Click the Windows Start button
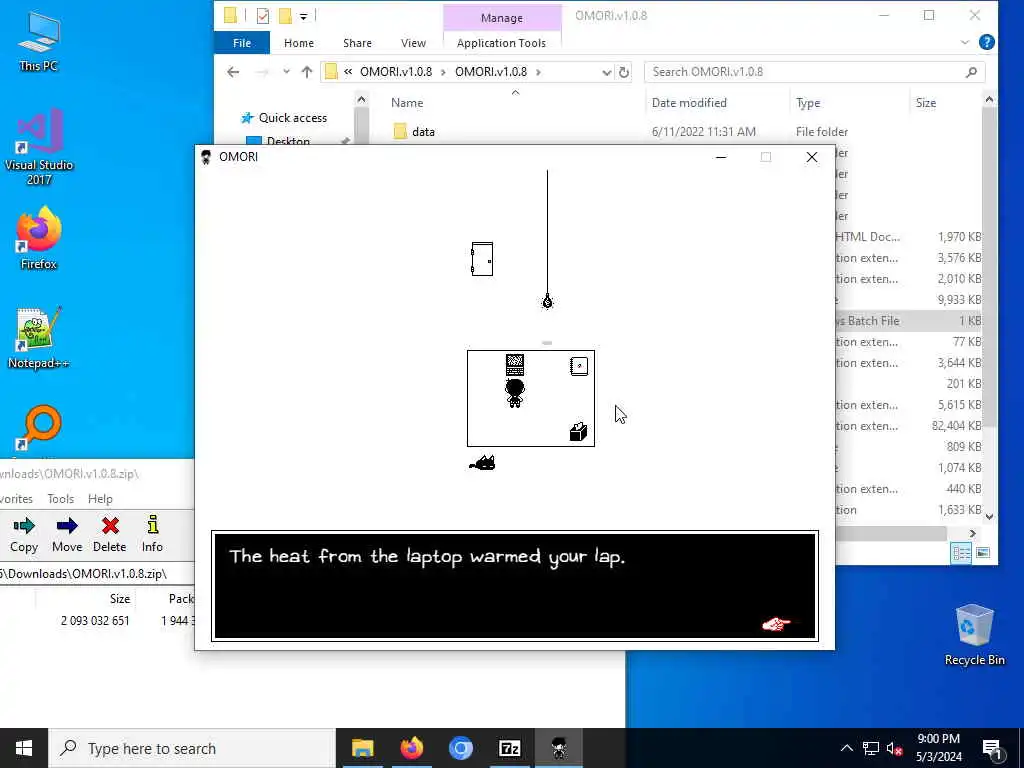Viewport: 1024px width, 768px height. pos(24,748)
